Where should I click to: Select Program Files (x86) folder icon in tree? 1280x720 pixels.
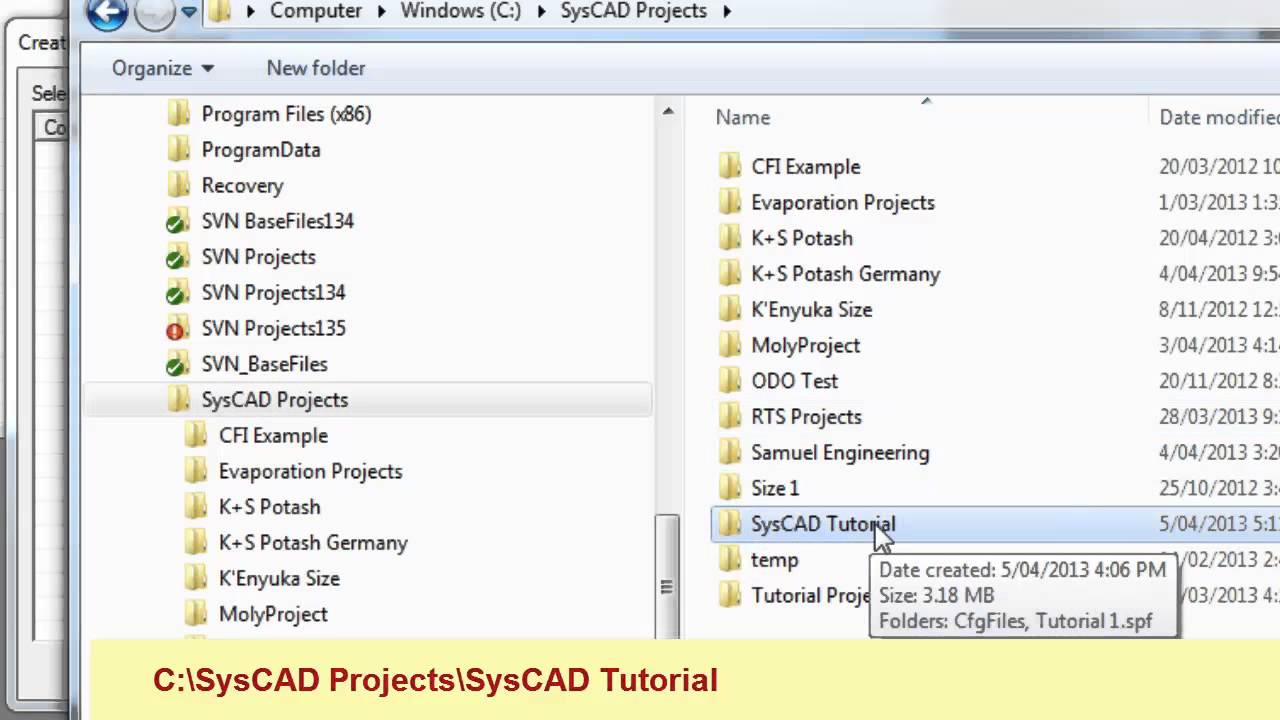point(178,114)
